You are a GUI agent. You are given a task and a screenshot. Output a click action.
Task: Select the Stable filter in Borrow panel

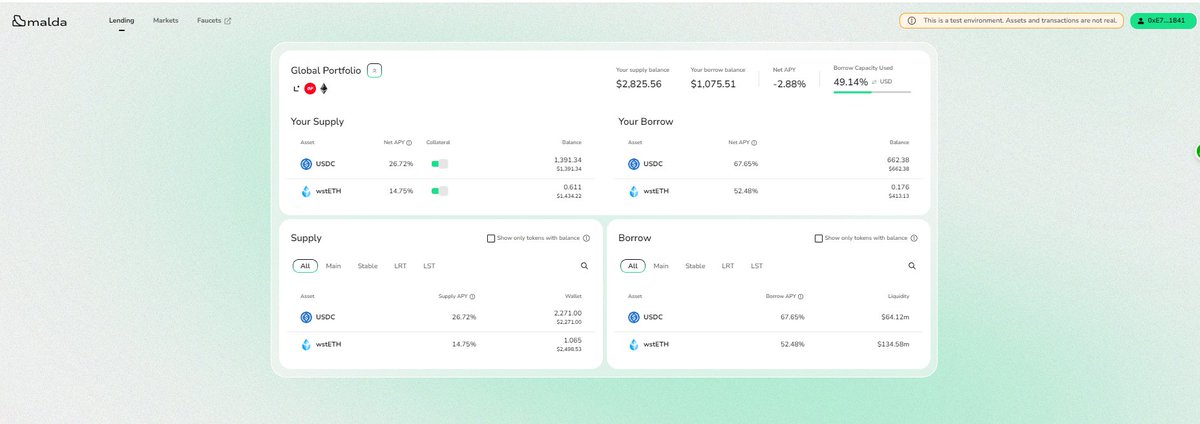click(695, 266)
